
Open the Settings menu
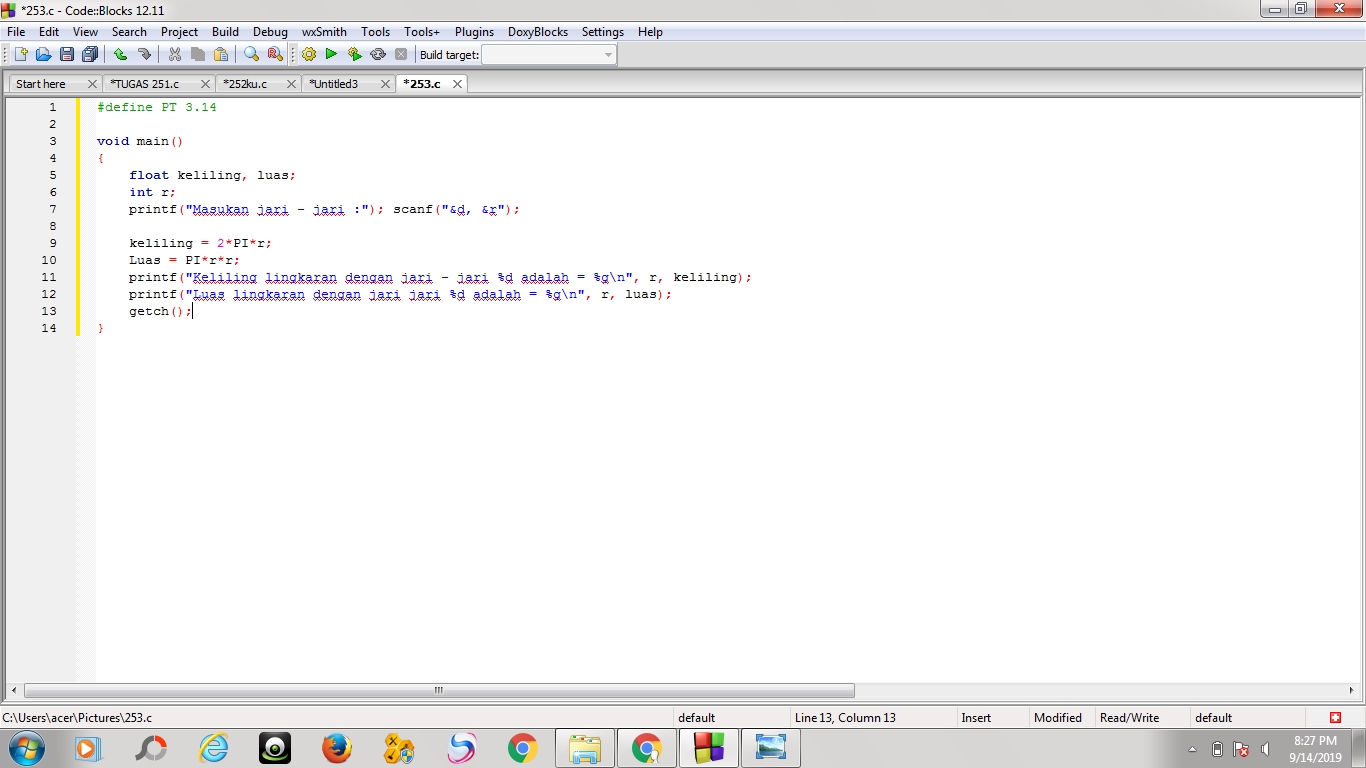point(603,32)
